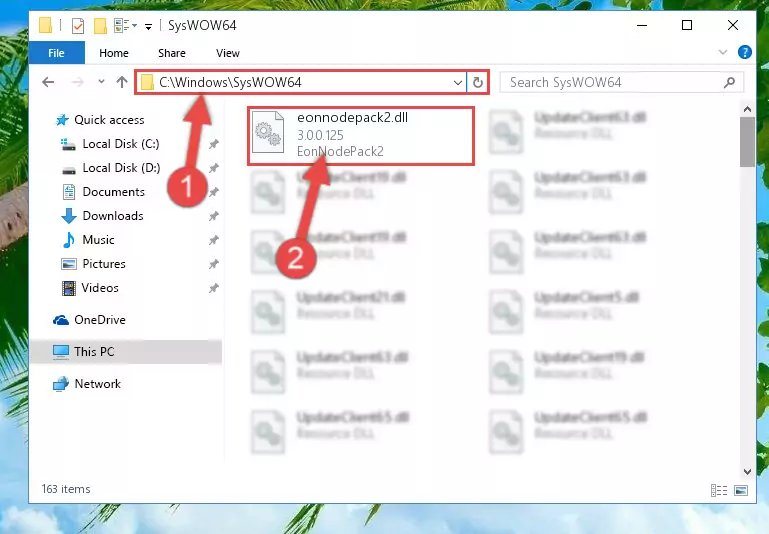Open the recent locations dropdown
The height and width of the screenshot is (534, 769).
tap(101, 81)
